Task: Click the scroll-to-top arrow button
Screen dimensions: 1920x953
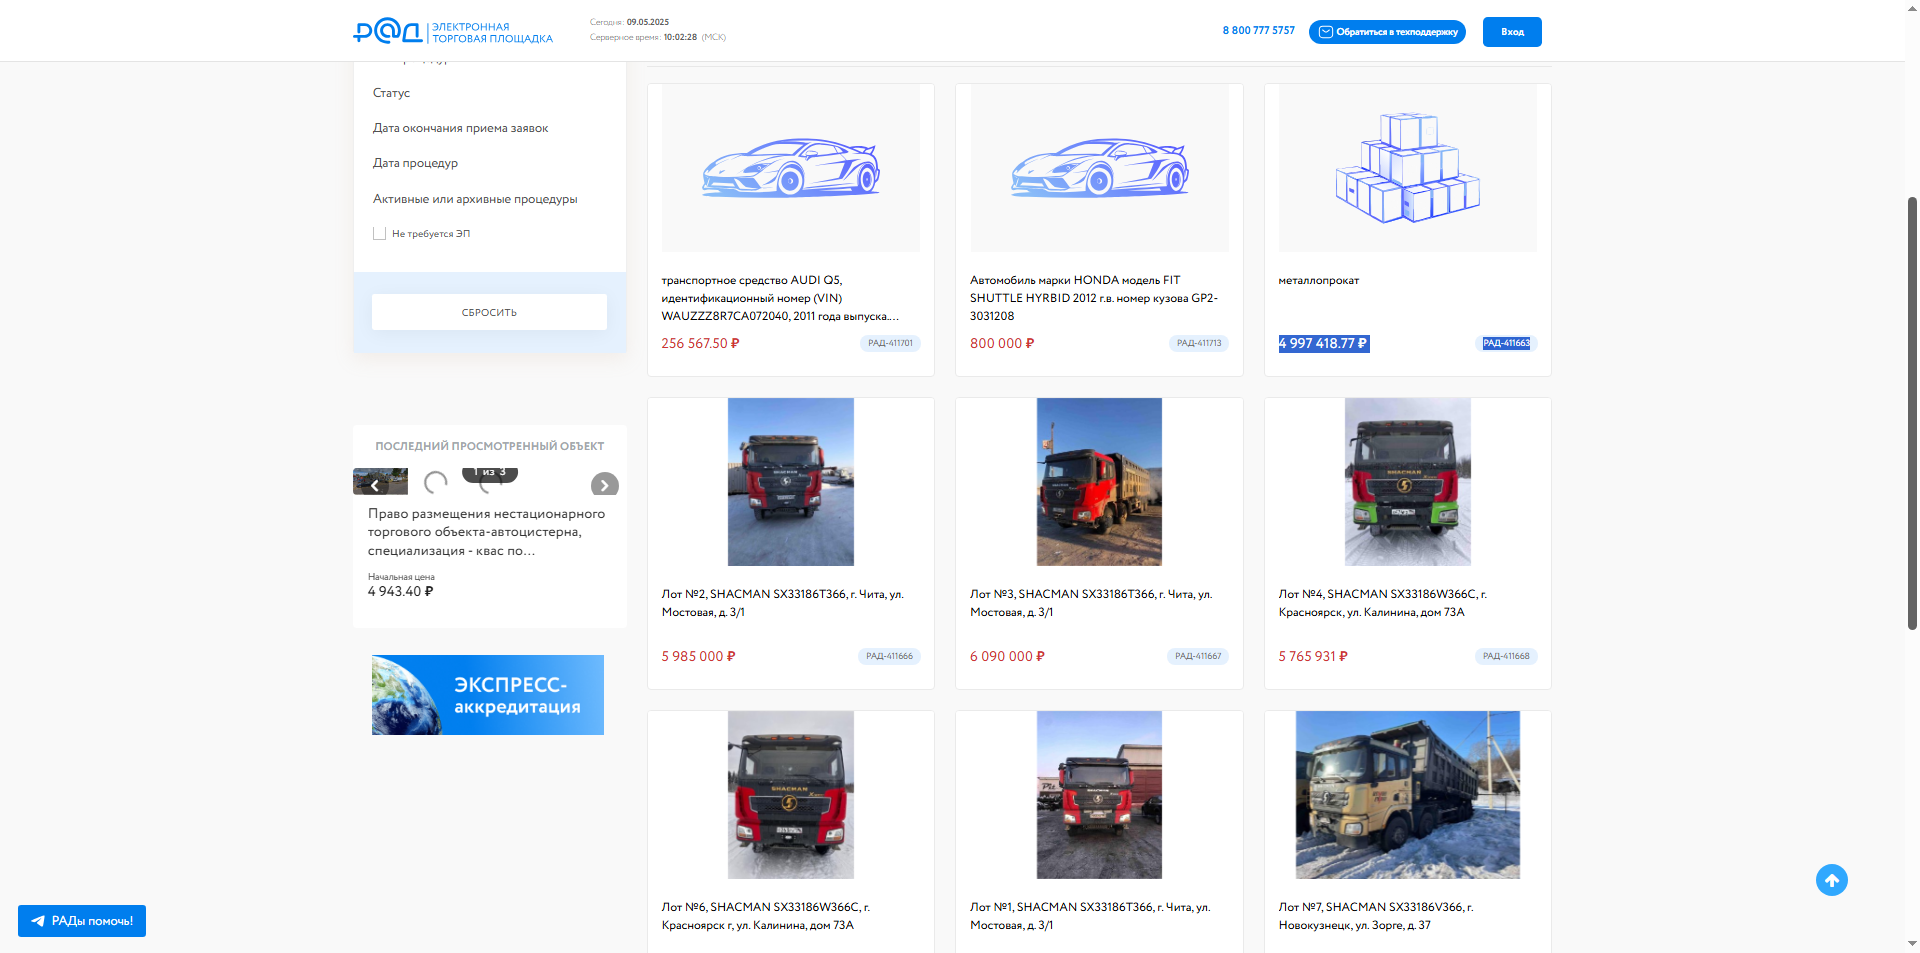Action: (1831, 880)
